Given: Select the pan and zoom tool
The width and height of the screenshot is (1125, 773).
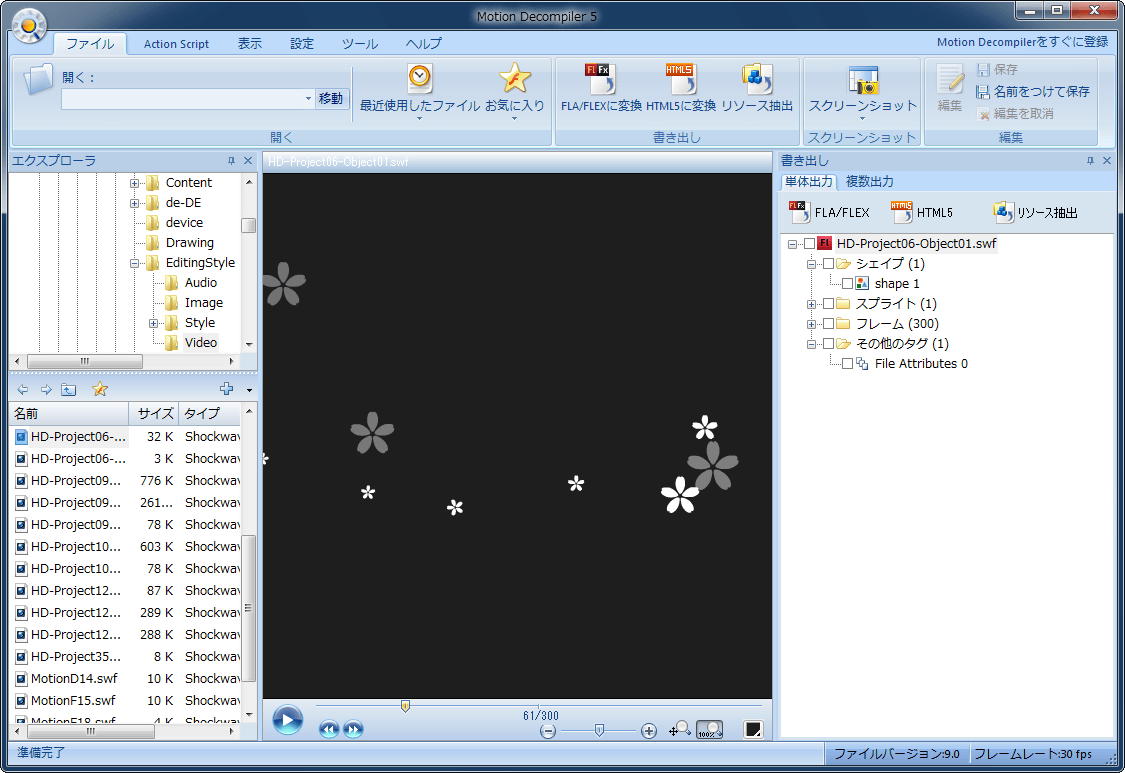Looking at the screenshot, I should [x=679, y=729].
